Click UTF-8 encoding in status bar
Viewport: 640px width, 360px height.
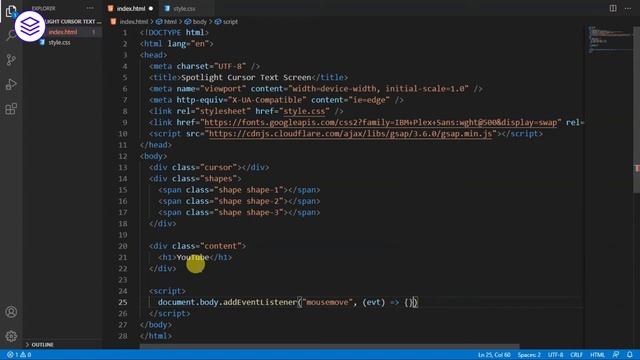[x=556, y=355]
